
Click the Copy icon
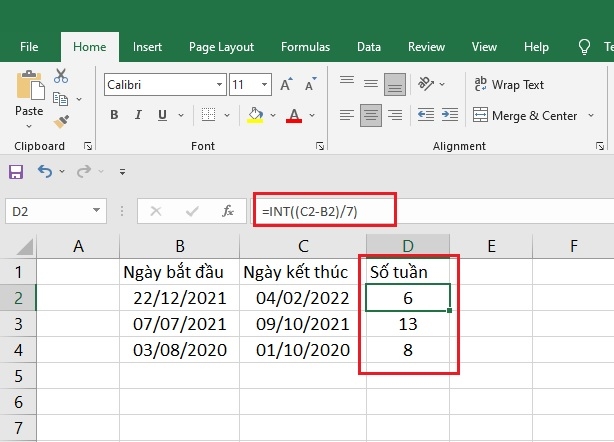coord(60,99)
